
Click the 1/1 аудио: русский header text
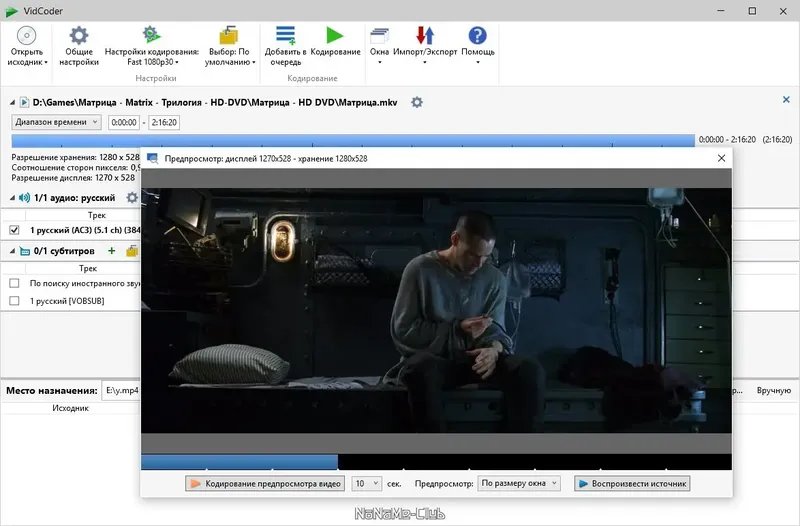point(74,198)
